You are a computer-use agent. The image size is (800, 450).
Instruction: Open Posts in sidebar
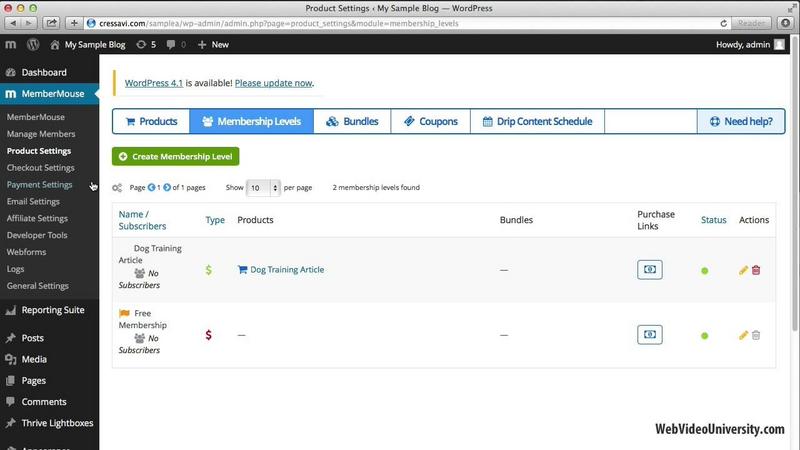coord(32,338)
